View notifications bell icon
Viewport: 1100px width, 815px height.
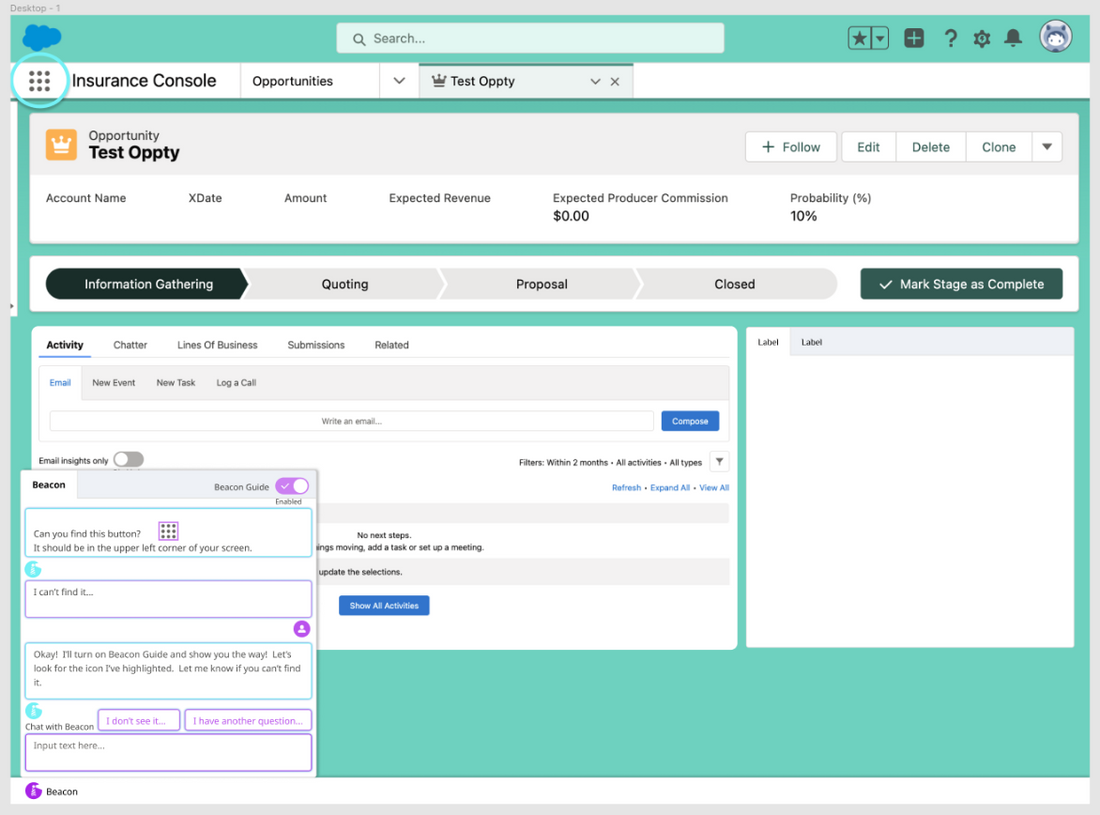coord(1013,38)
